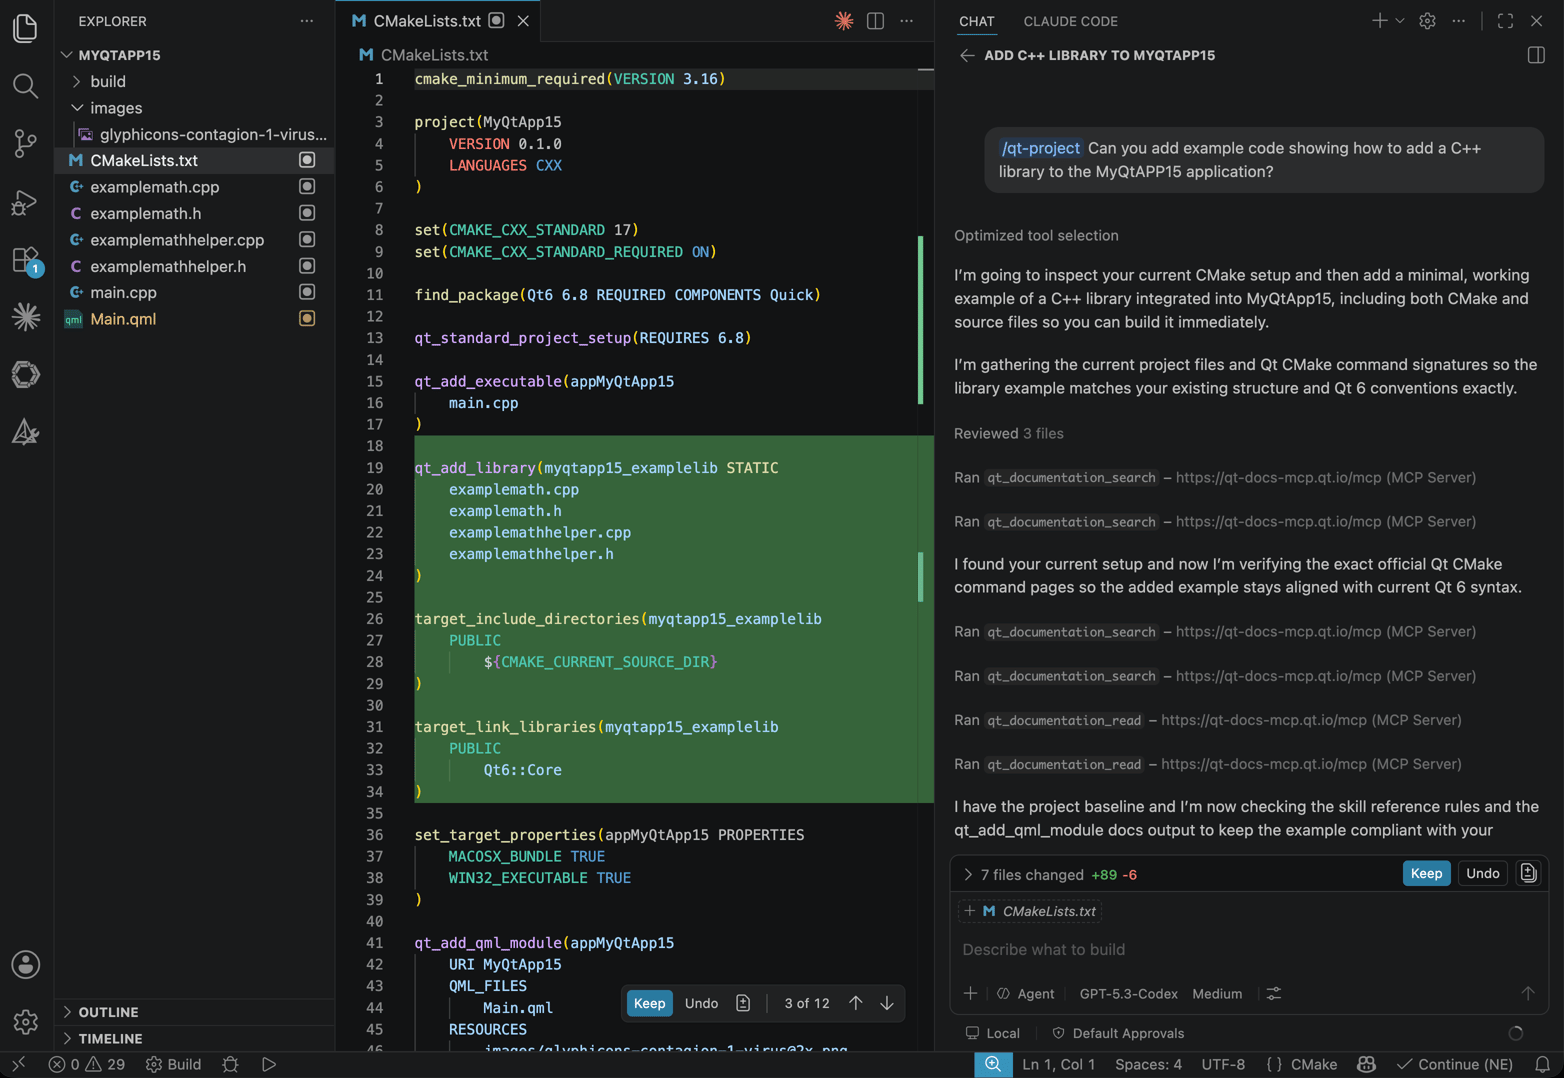Go back to the chat list
This screenshot has width=1564, height=1078.
[966, 56]
